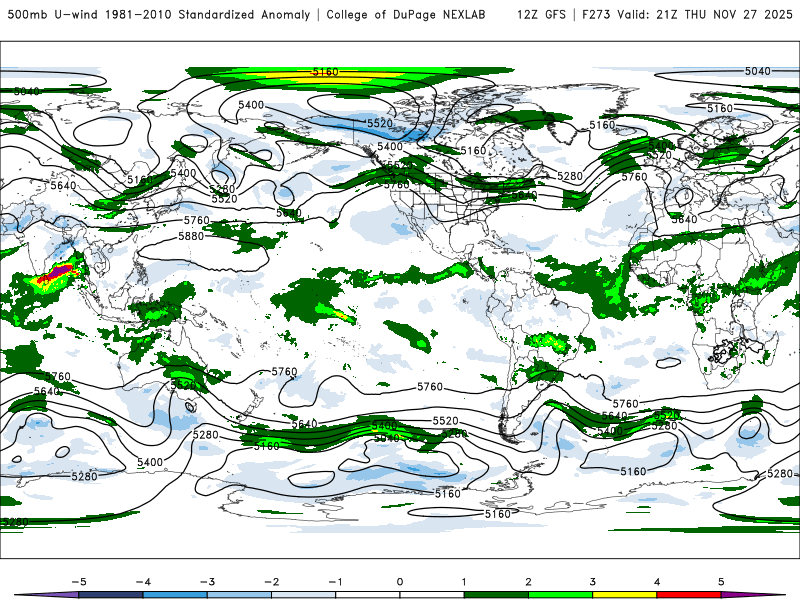Click the colorbar label "3"

coord(593,582)
